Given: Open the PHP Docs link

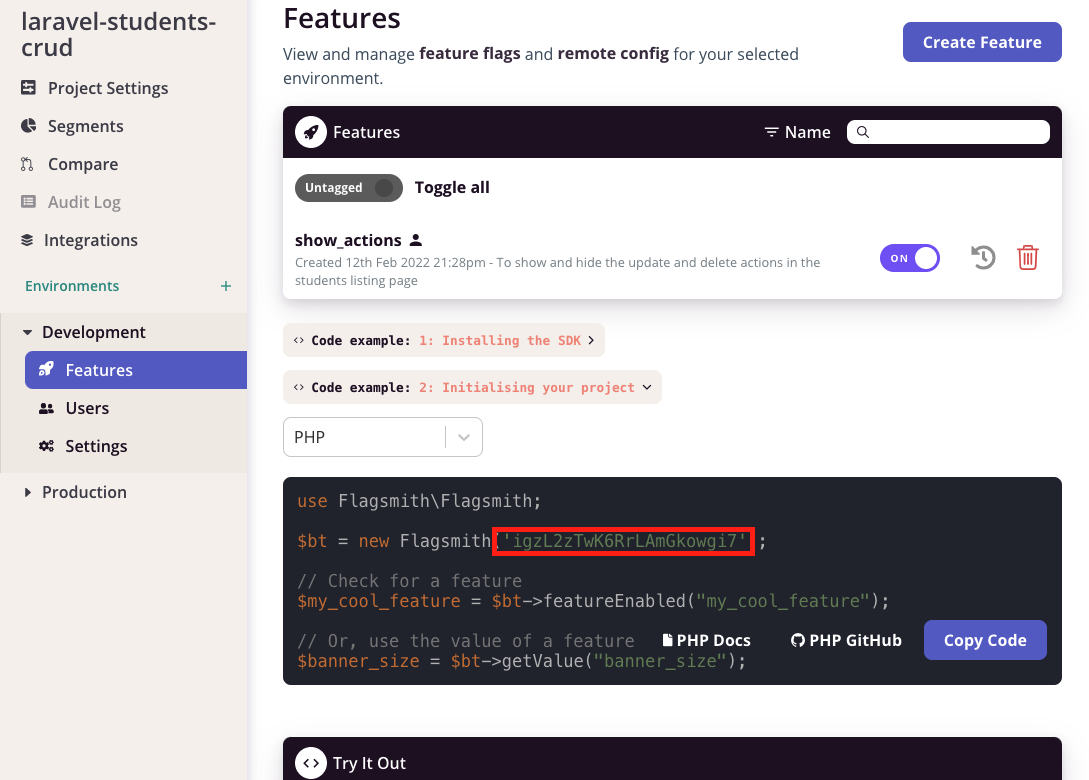Looking at the screenshot, I should tap(706, 640).
